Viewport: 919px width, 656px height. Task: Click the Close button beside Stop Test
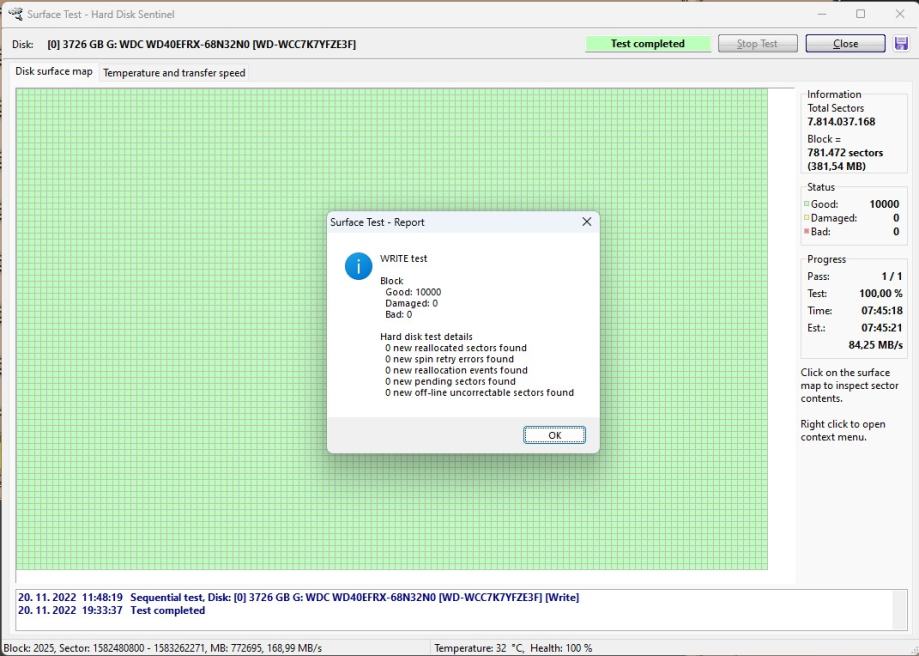click(845, 44)
